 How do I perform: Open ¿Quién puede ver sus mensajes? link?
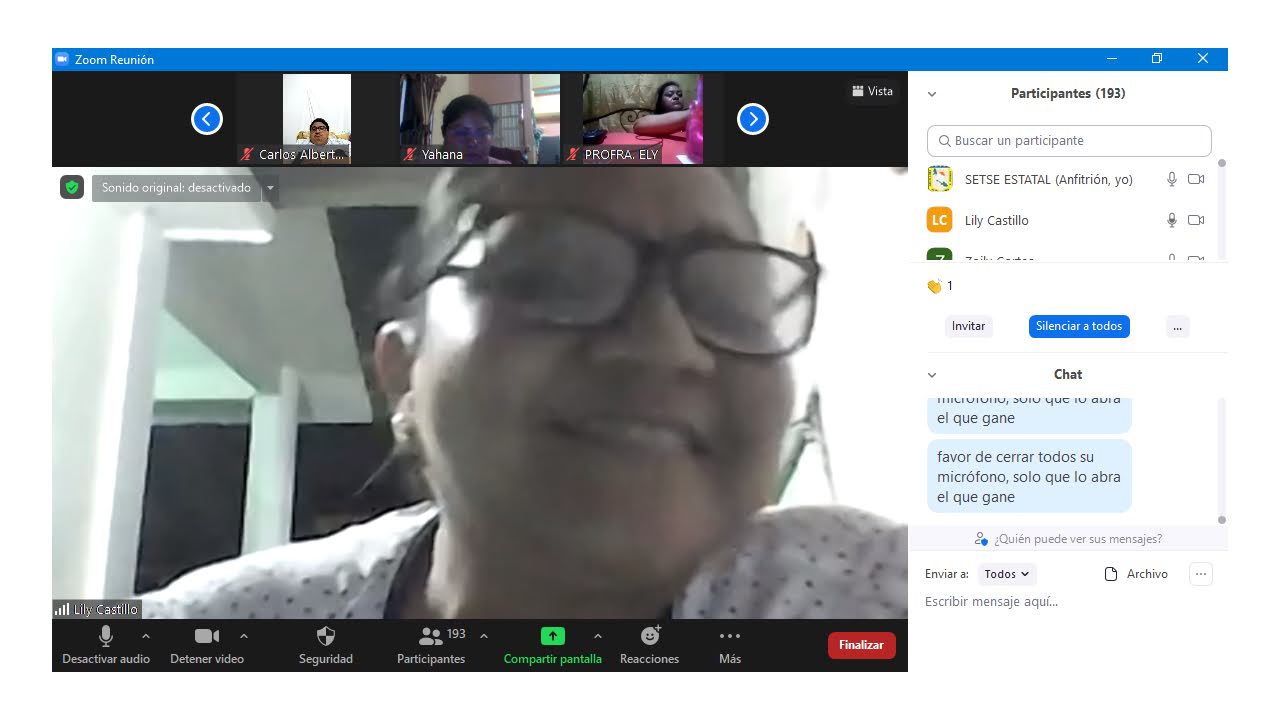pyautogui.click(x=1068, y=539)
